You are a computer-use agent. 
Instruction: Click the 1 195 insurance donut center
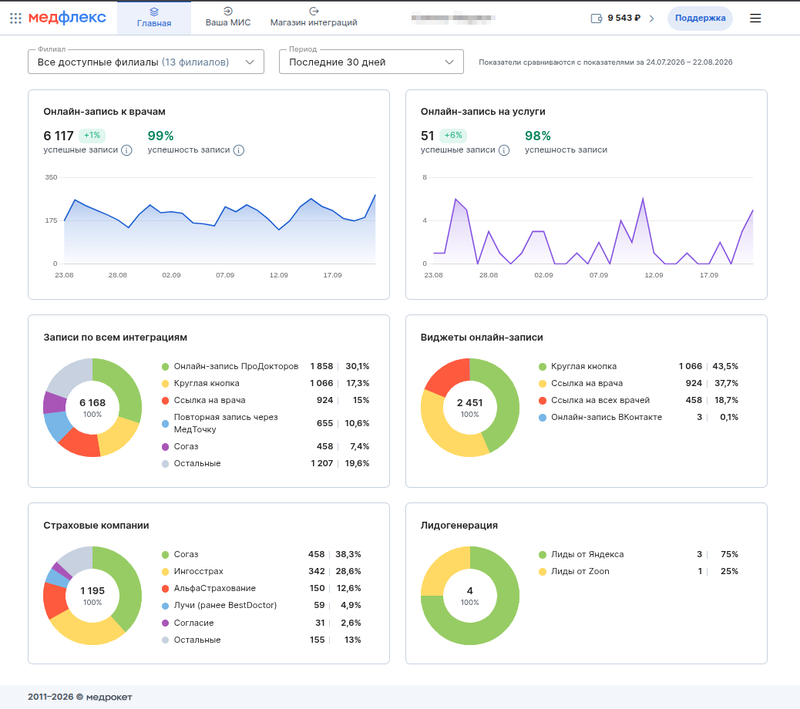92,595
